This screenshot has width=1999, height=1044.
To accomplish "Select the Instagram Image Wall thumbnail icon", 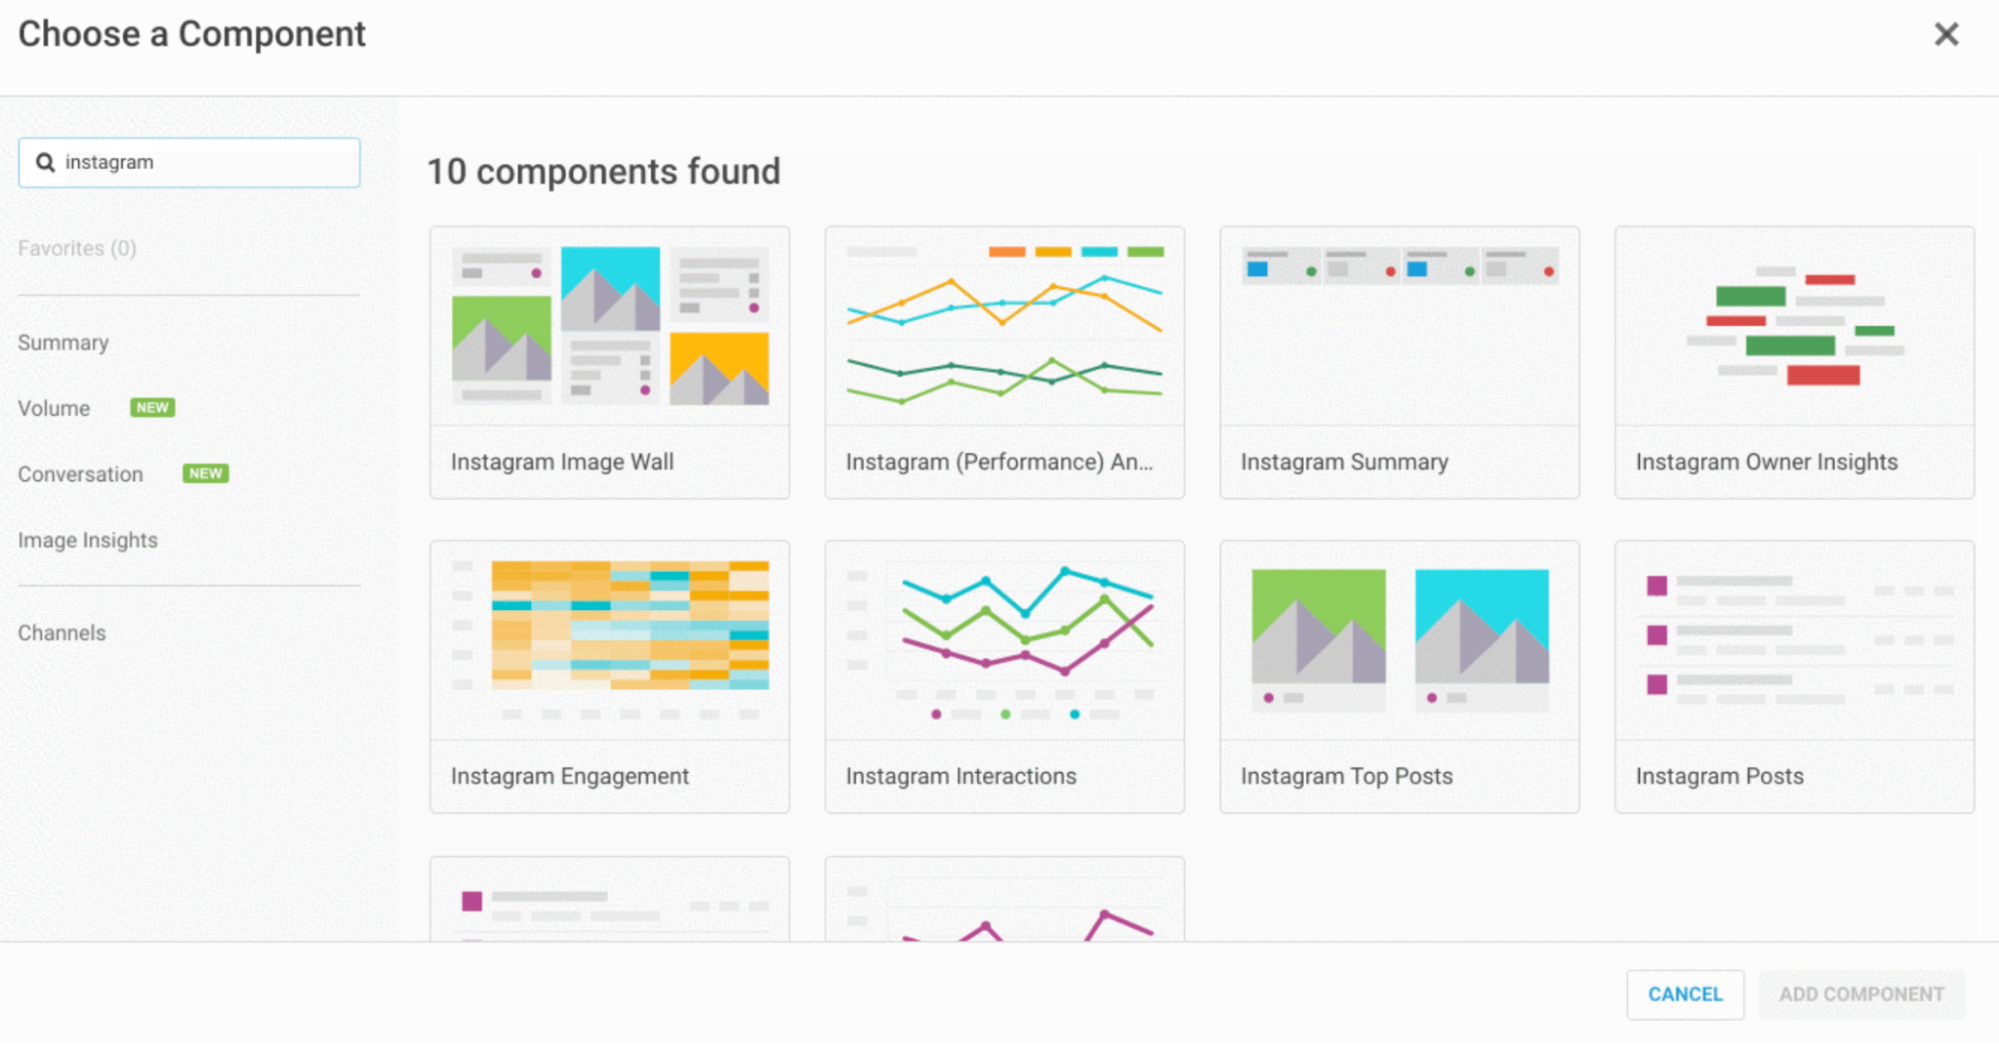I will (609, 326).
